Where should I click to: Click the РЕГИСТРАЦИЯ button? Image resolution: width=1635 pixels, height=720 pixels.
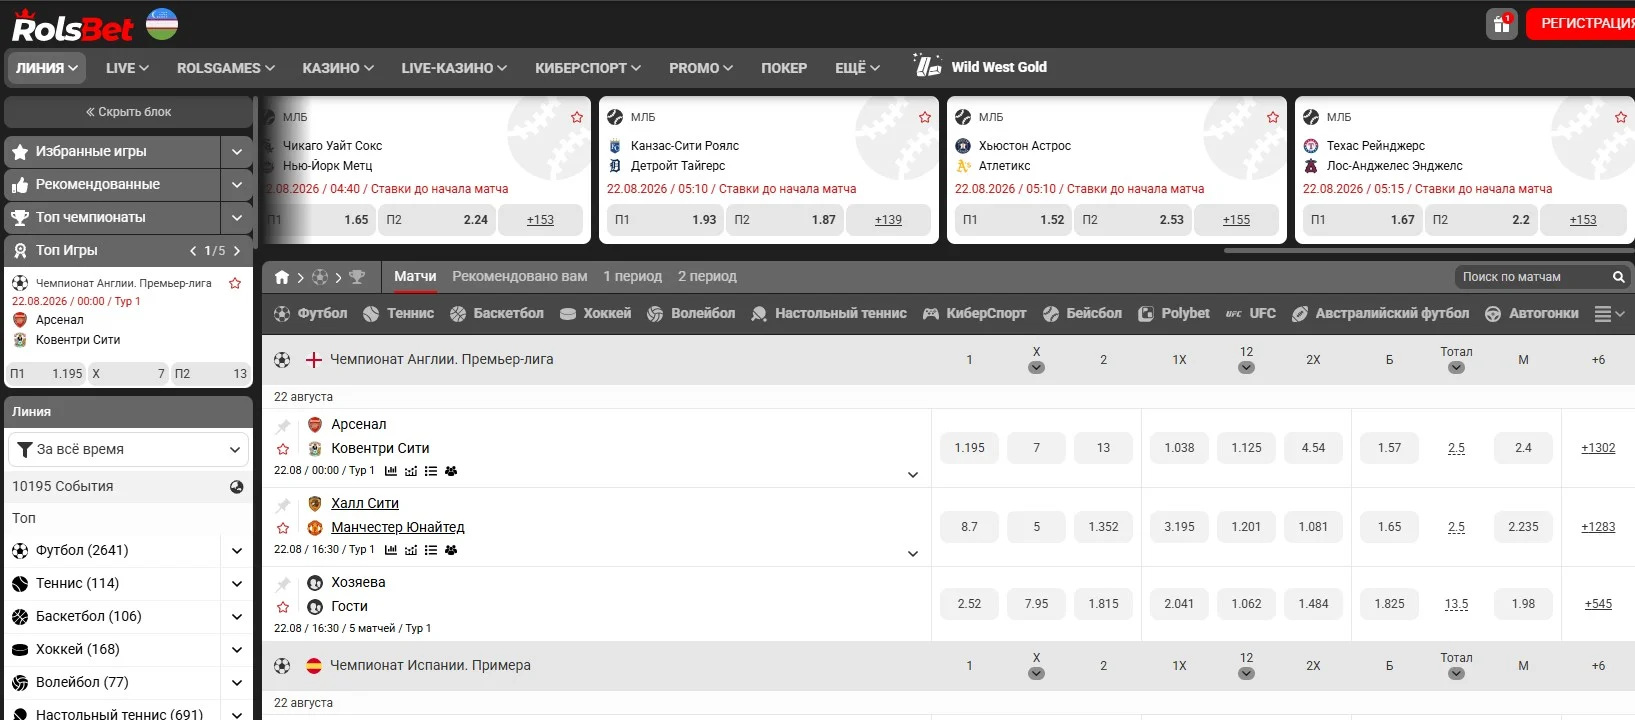click(1581, 24)
